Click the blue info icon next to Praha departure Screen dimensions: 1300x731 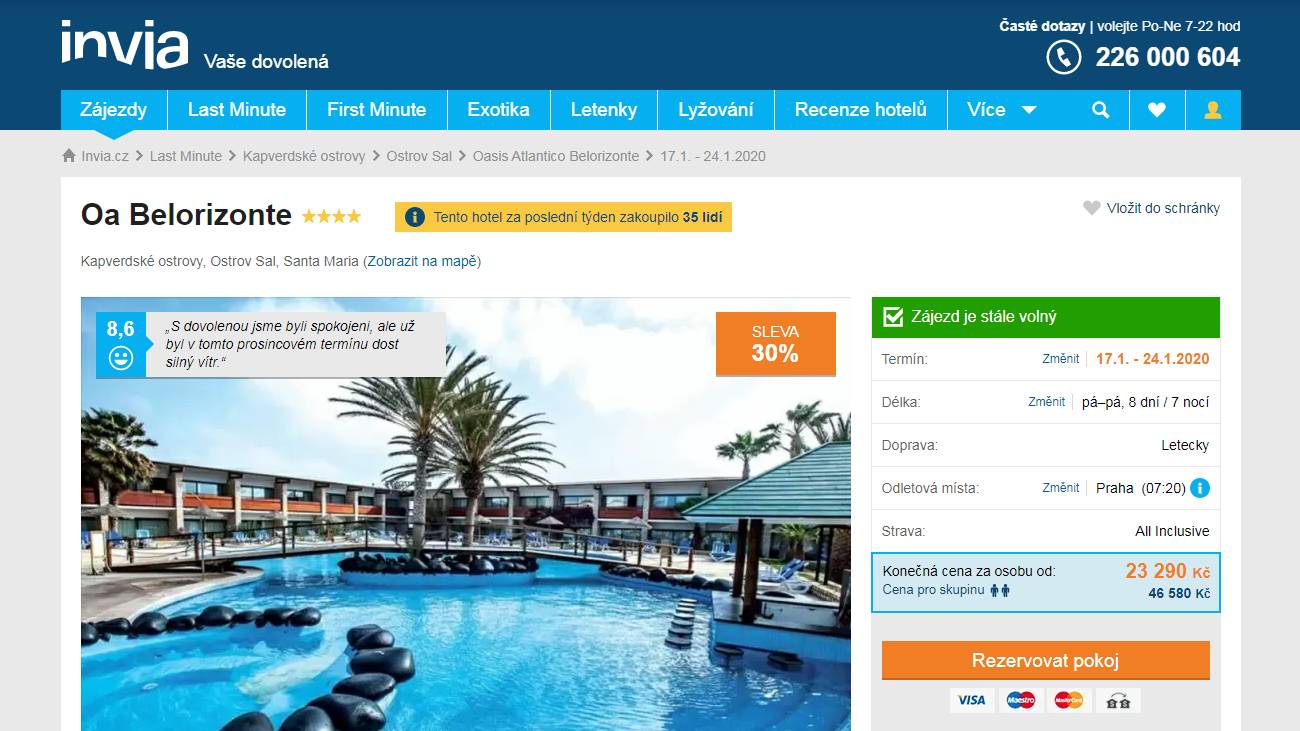click(1200, 488)
